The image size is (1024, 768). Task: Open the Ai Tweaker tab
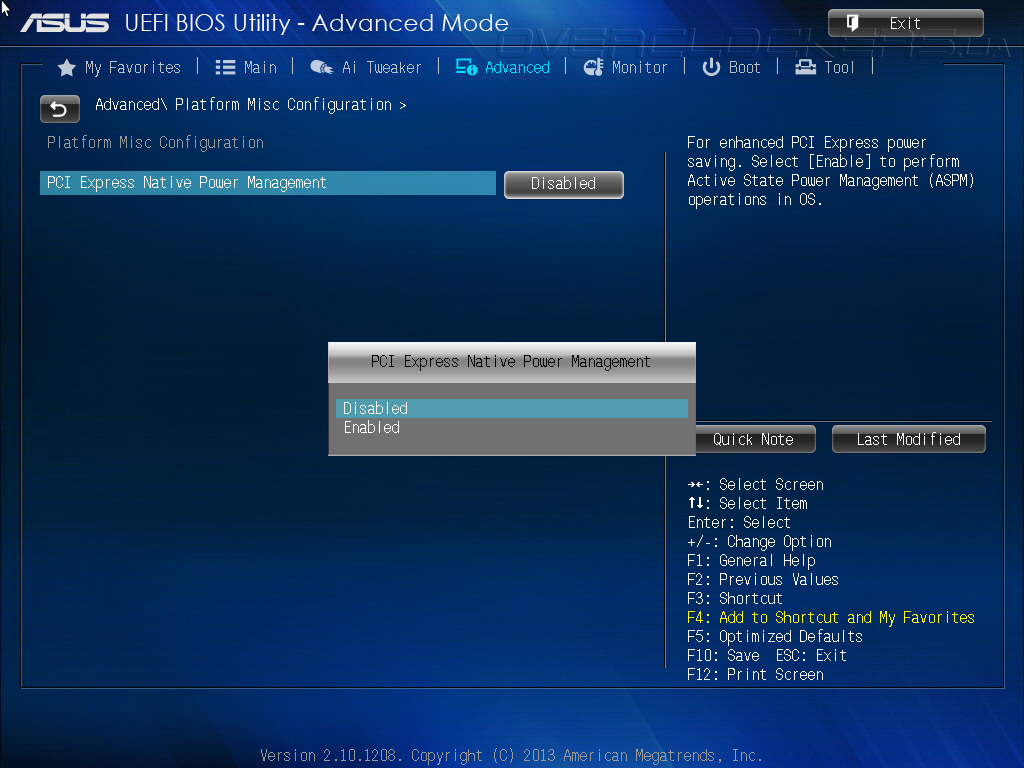(x=366, y=67)
